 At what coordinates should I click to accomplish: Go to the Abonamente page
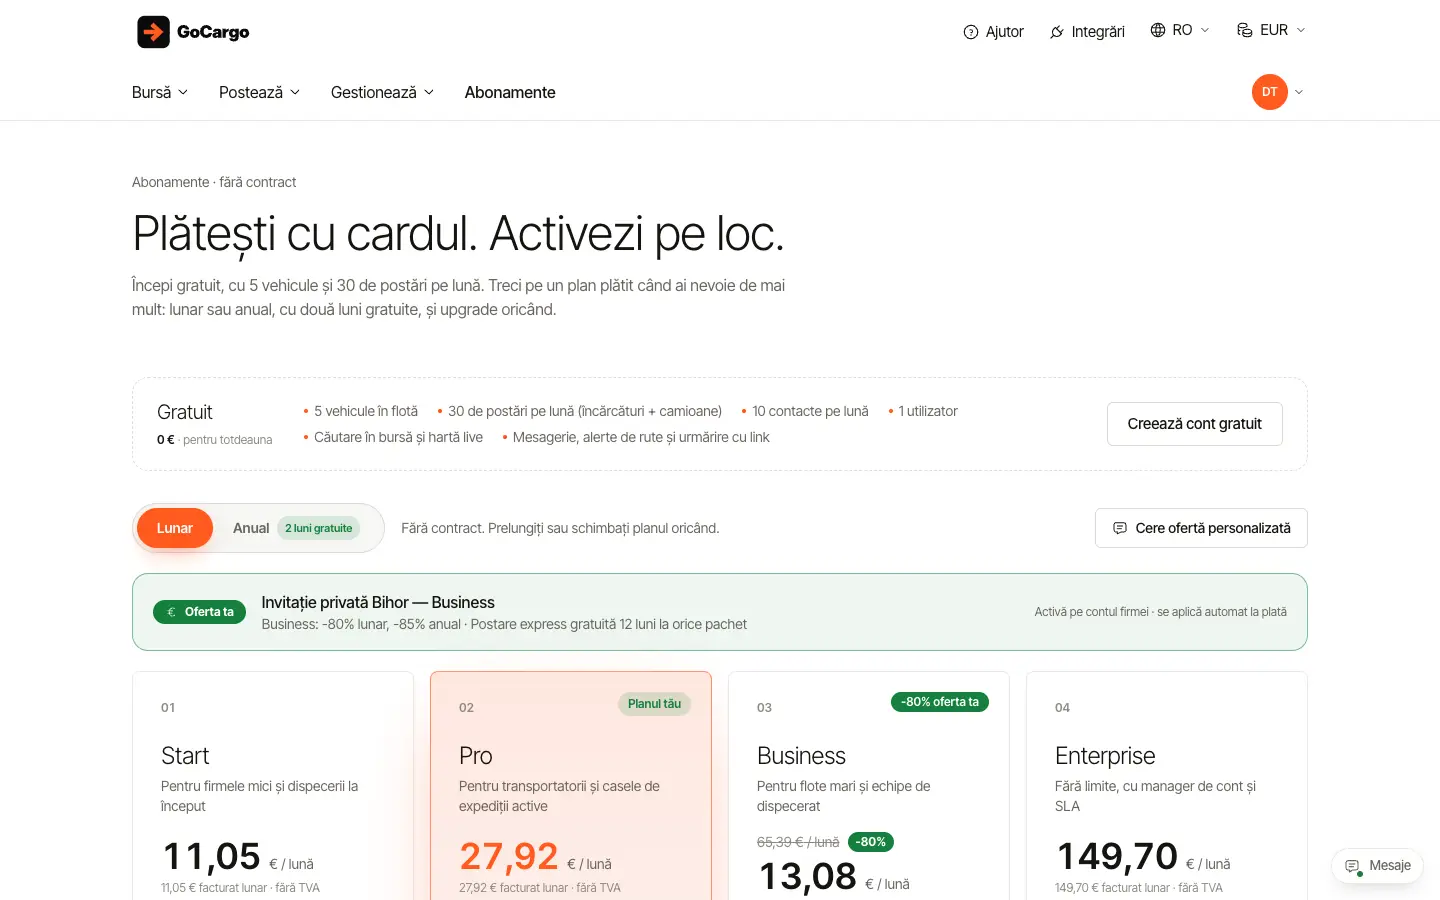[x=510, y=92]
